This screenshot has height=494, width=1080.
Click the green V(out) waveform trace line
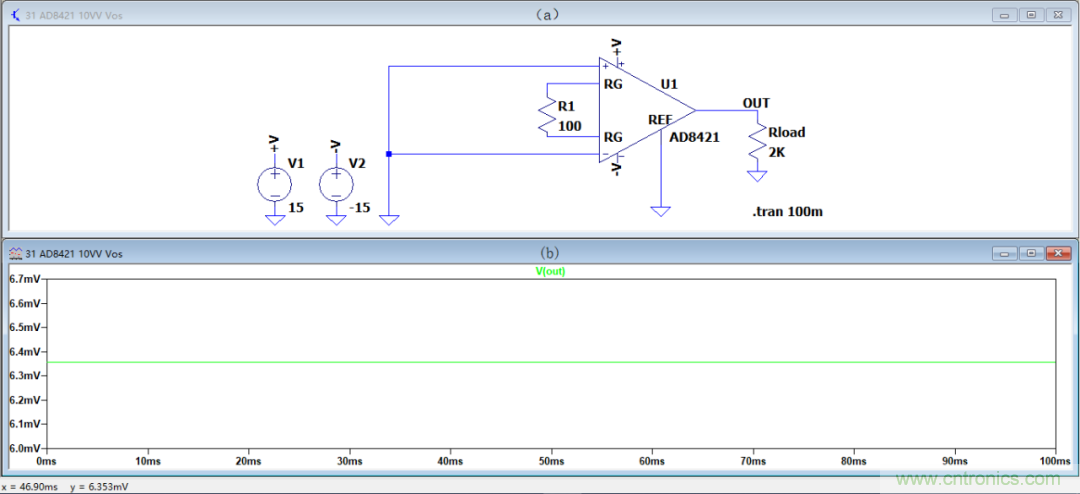400,362
